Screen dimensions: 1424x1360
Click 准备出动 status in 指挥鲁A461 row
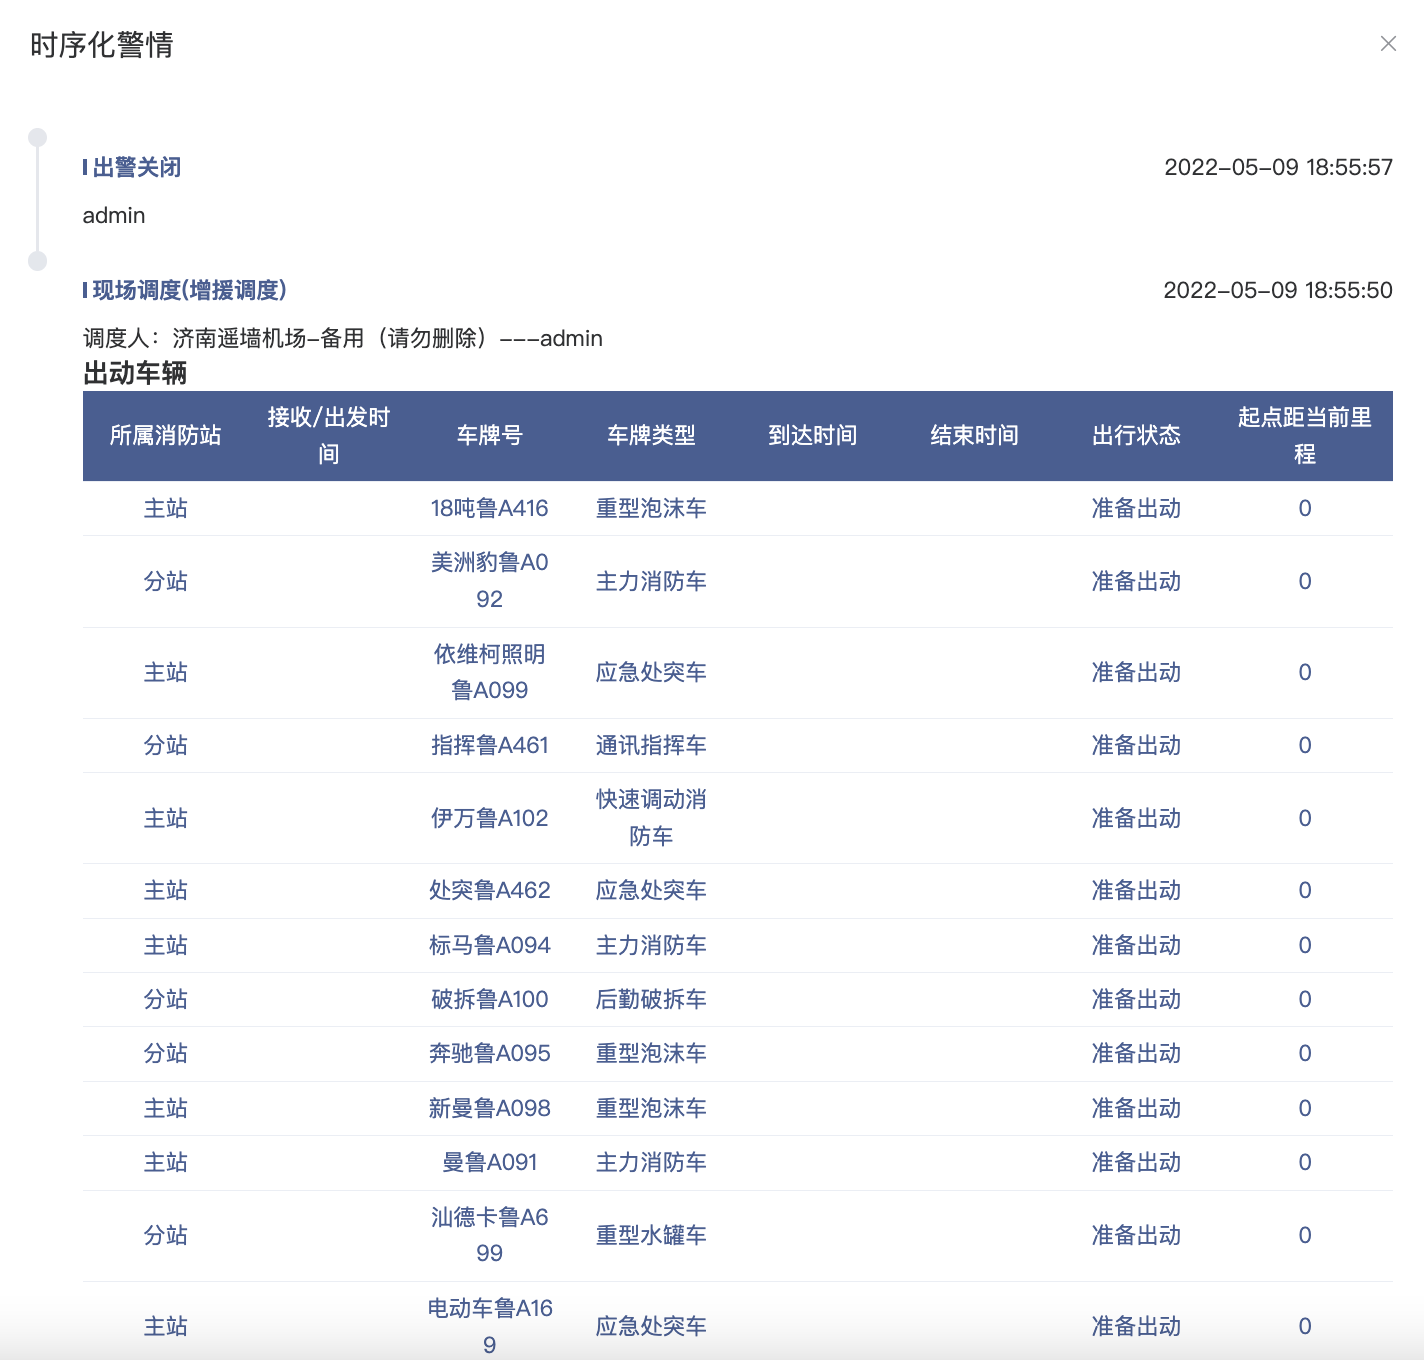coord(1136,745)
